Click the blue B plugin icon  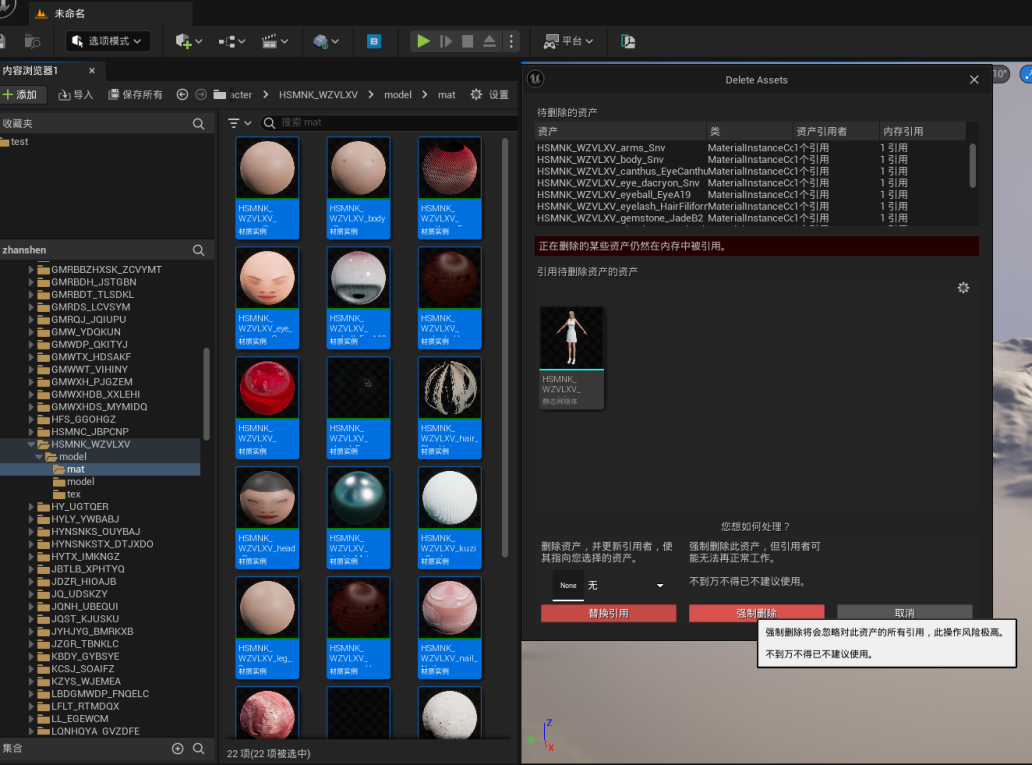(374, 41)
